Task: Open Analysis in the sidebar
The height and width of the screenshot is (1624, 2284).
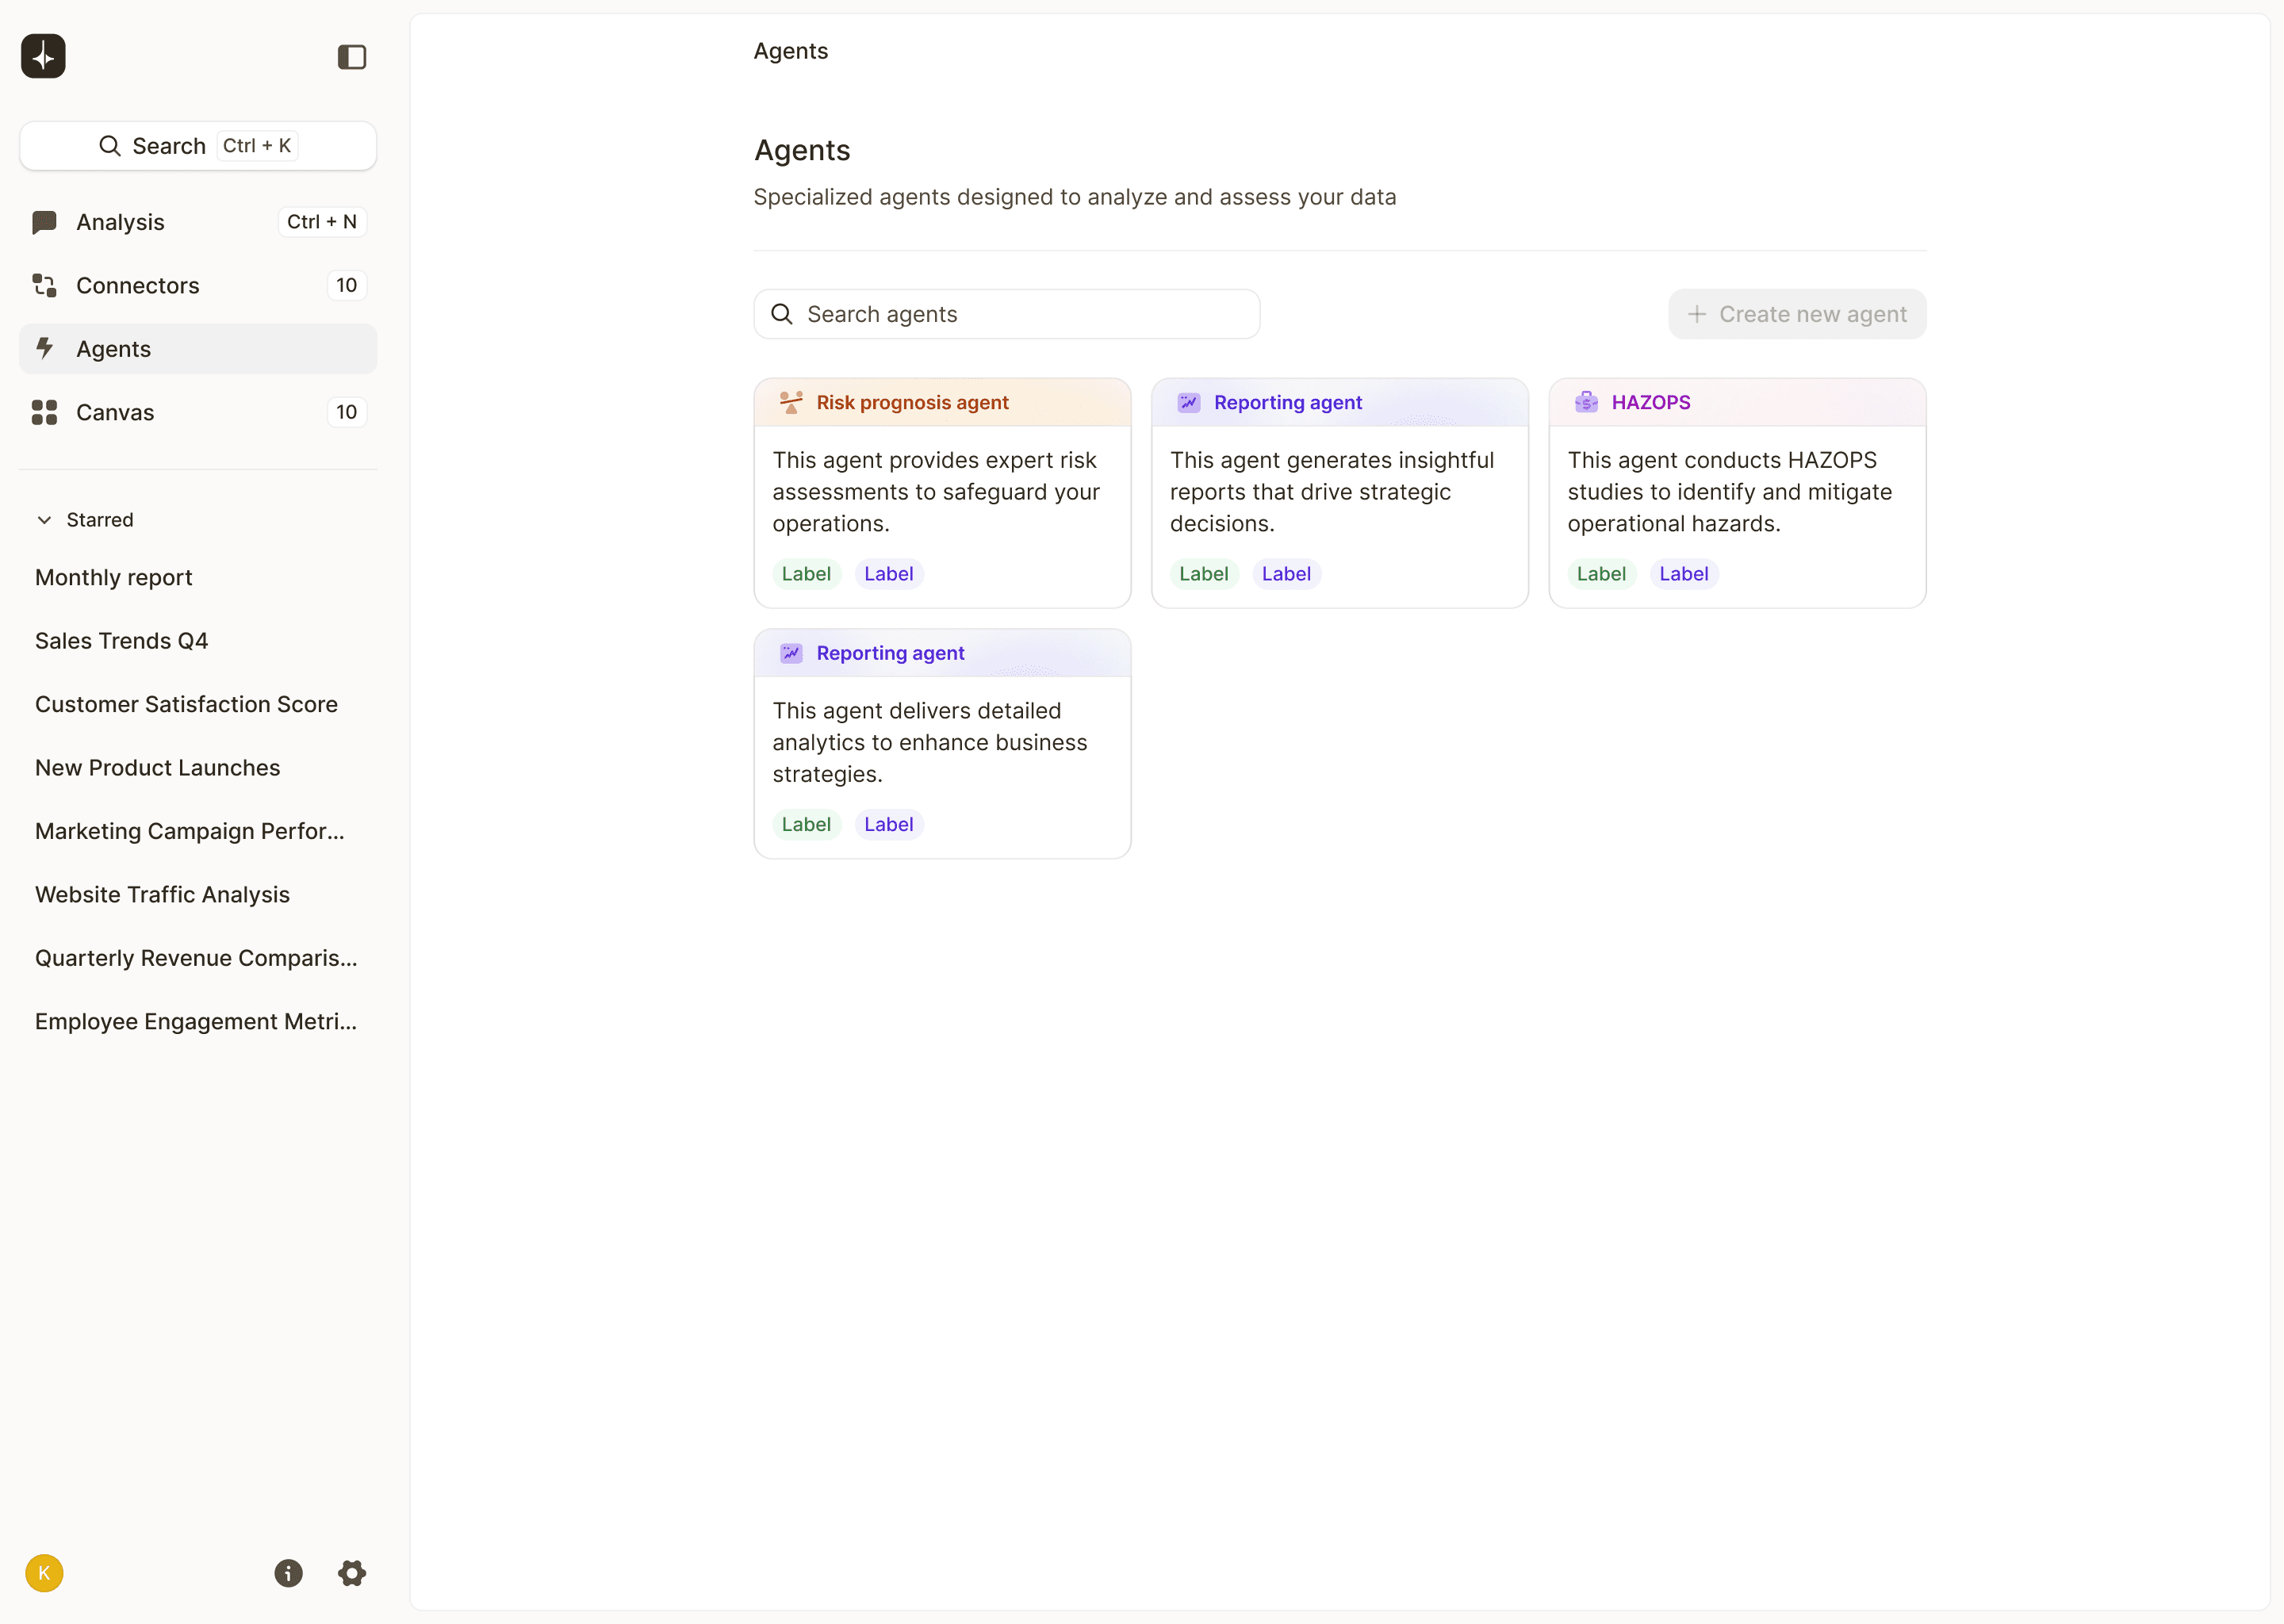Action: point(198,222)
